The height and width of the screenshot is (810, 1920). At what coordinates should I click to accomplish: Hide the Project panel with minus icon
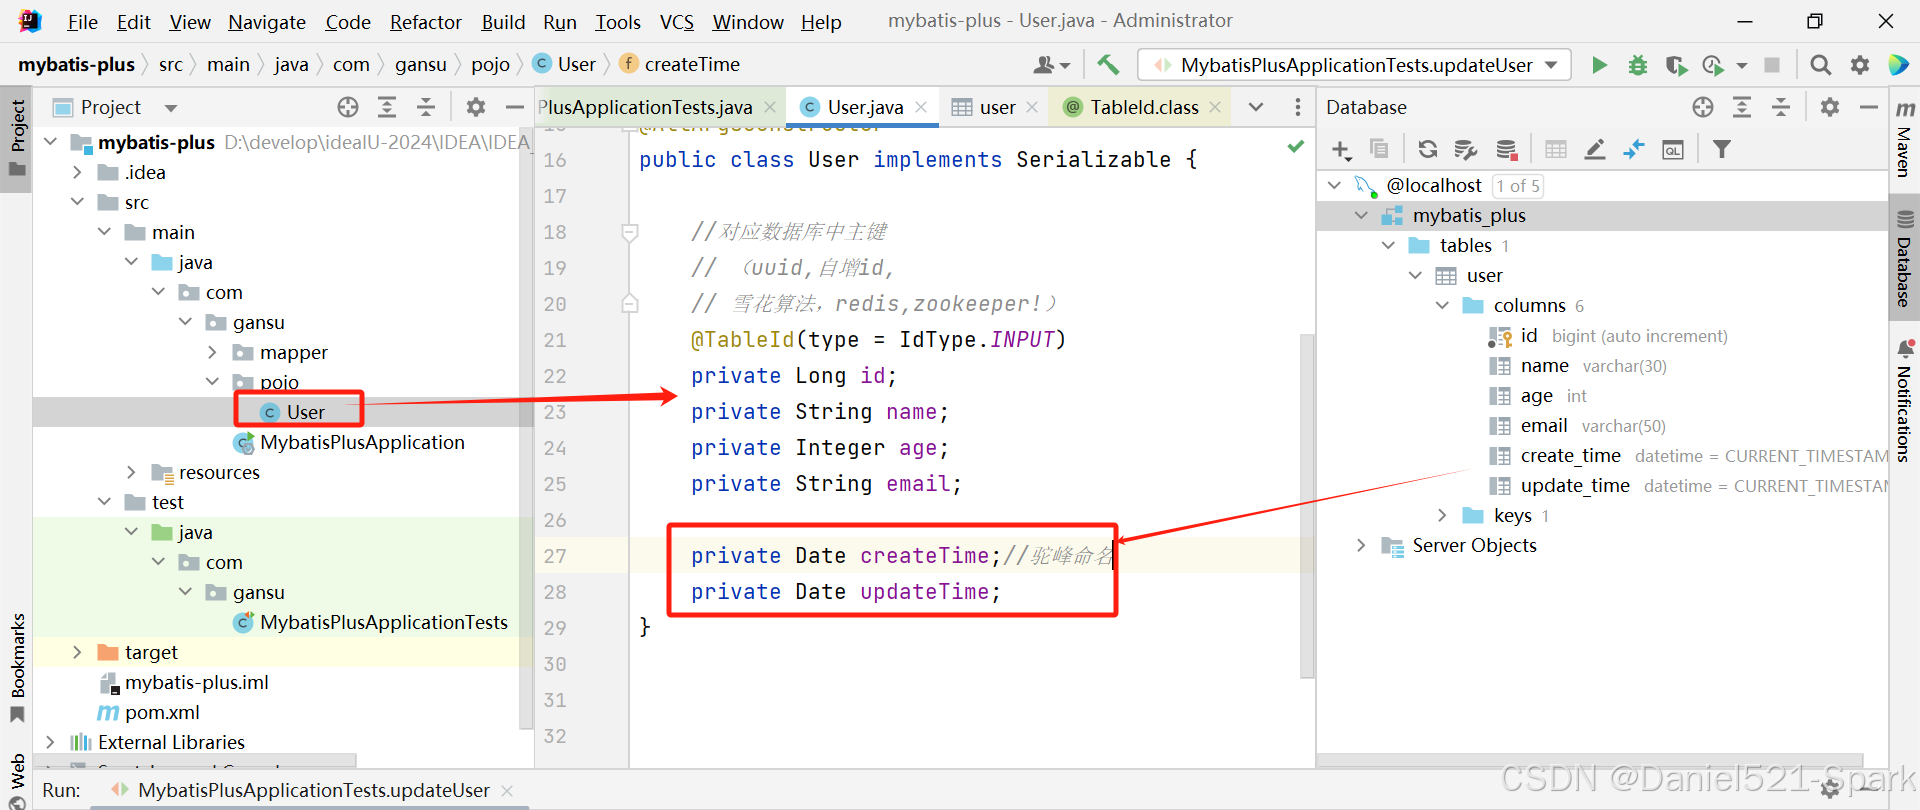(x=515, y=107)
